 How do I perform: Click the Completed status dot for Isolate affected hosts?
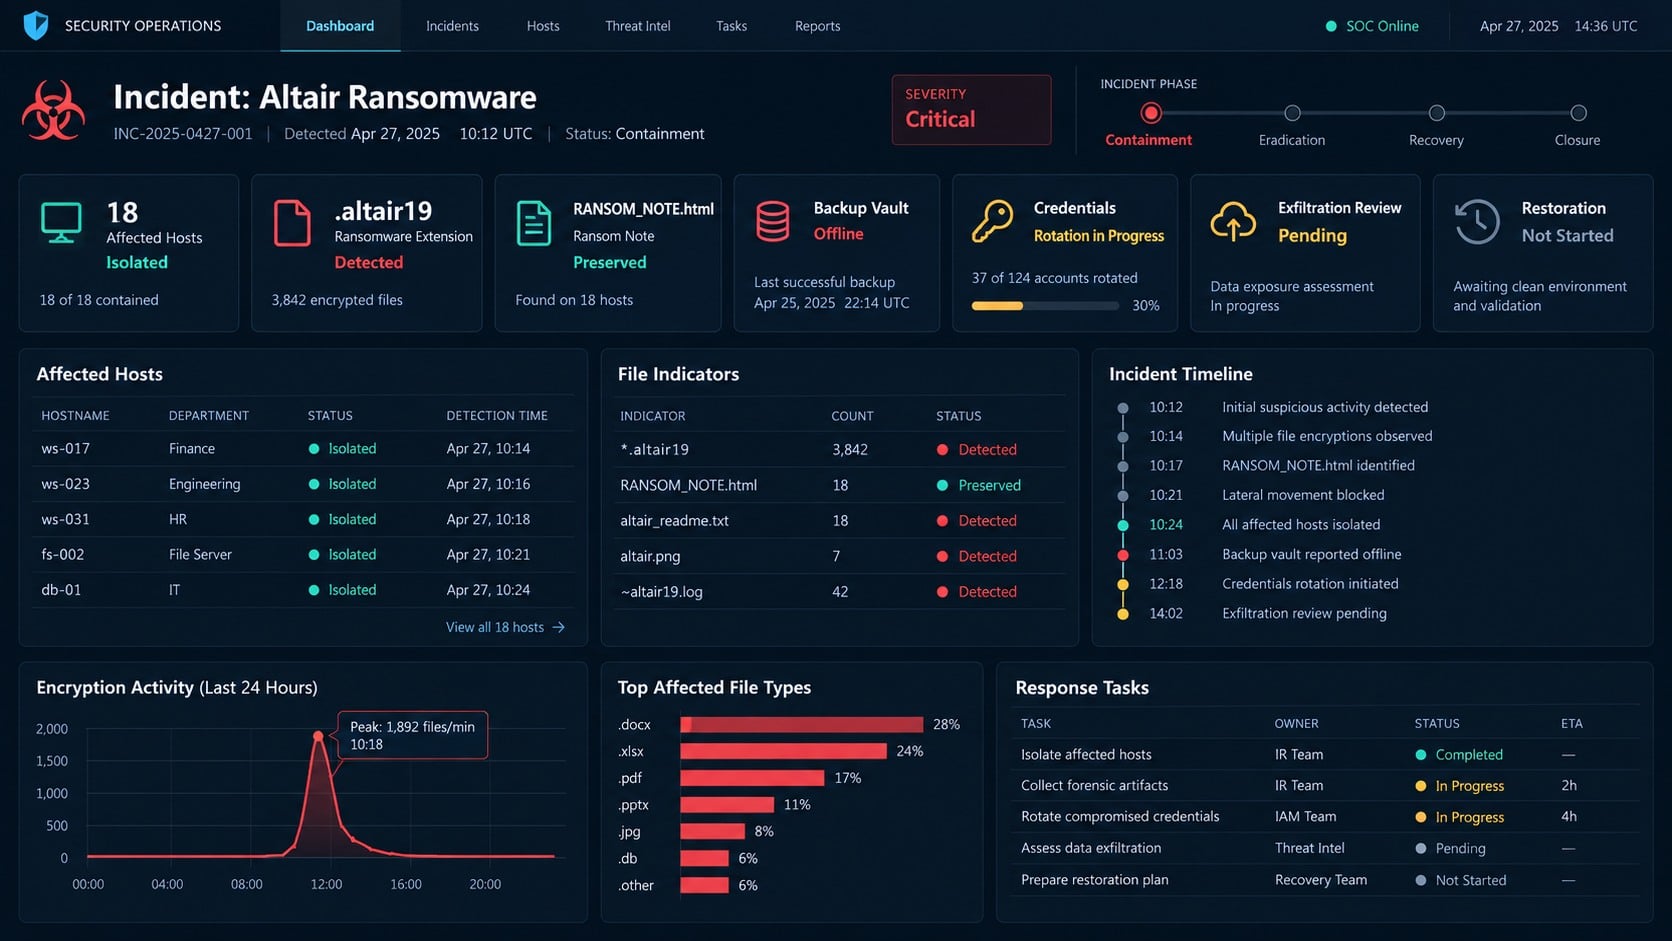coord(1421,755)
